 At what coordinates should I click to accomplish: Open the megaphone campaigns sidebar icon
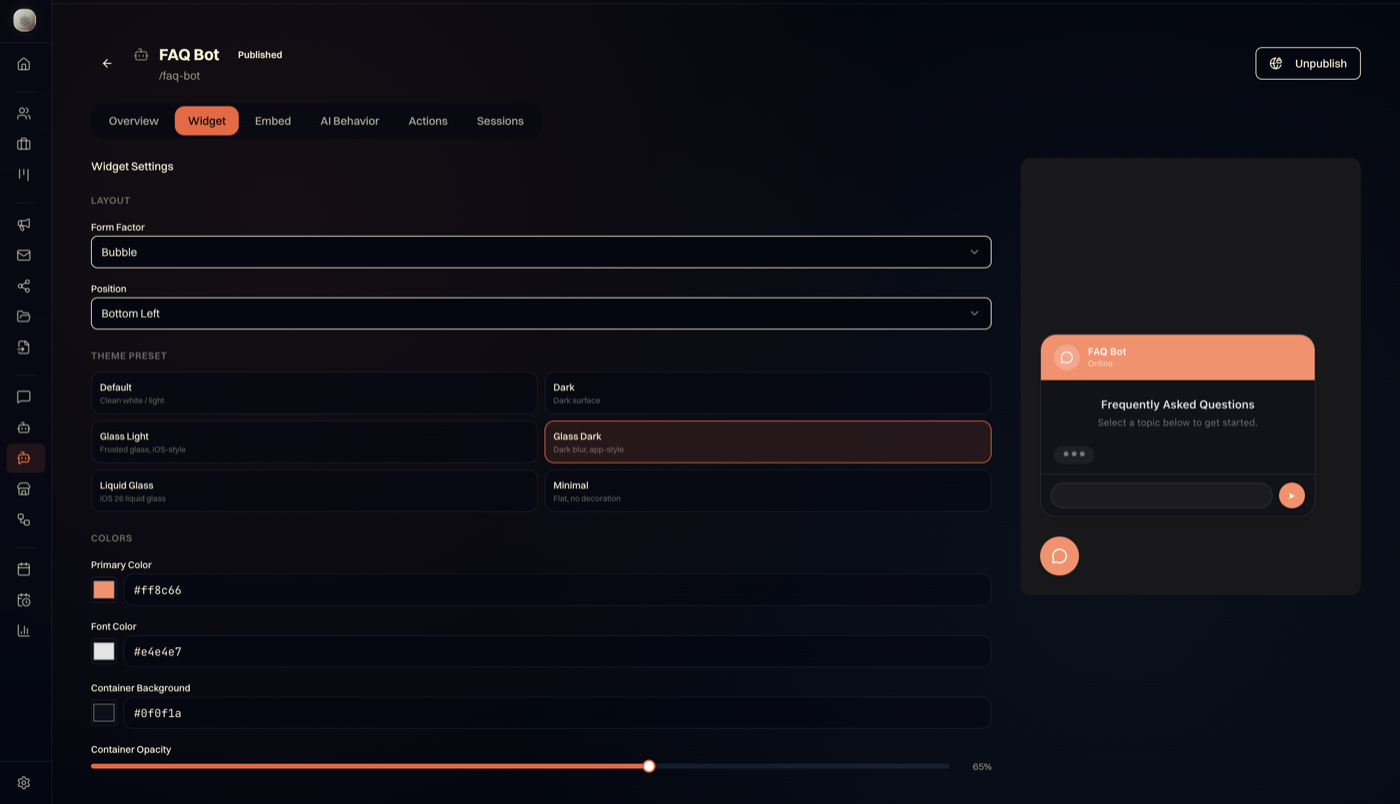pyautogui.click(x=24, y=224)
